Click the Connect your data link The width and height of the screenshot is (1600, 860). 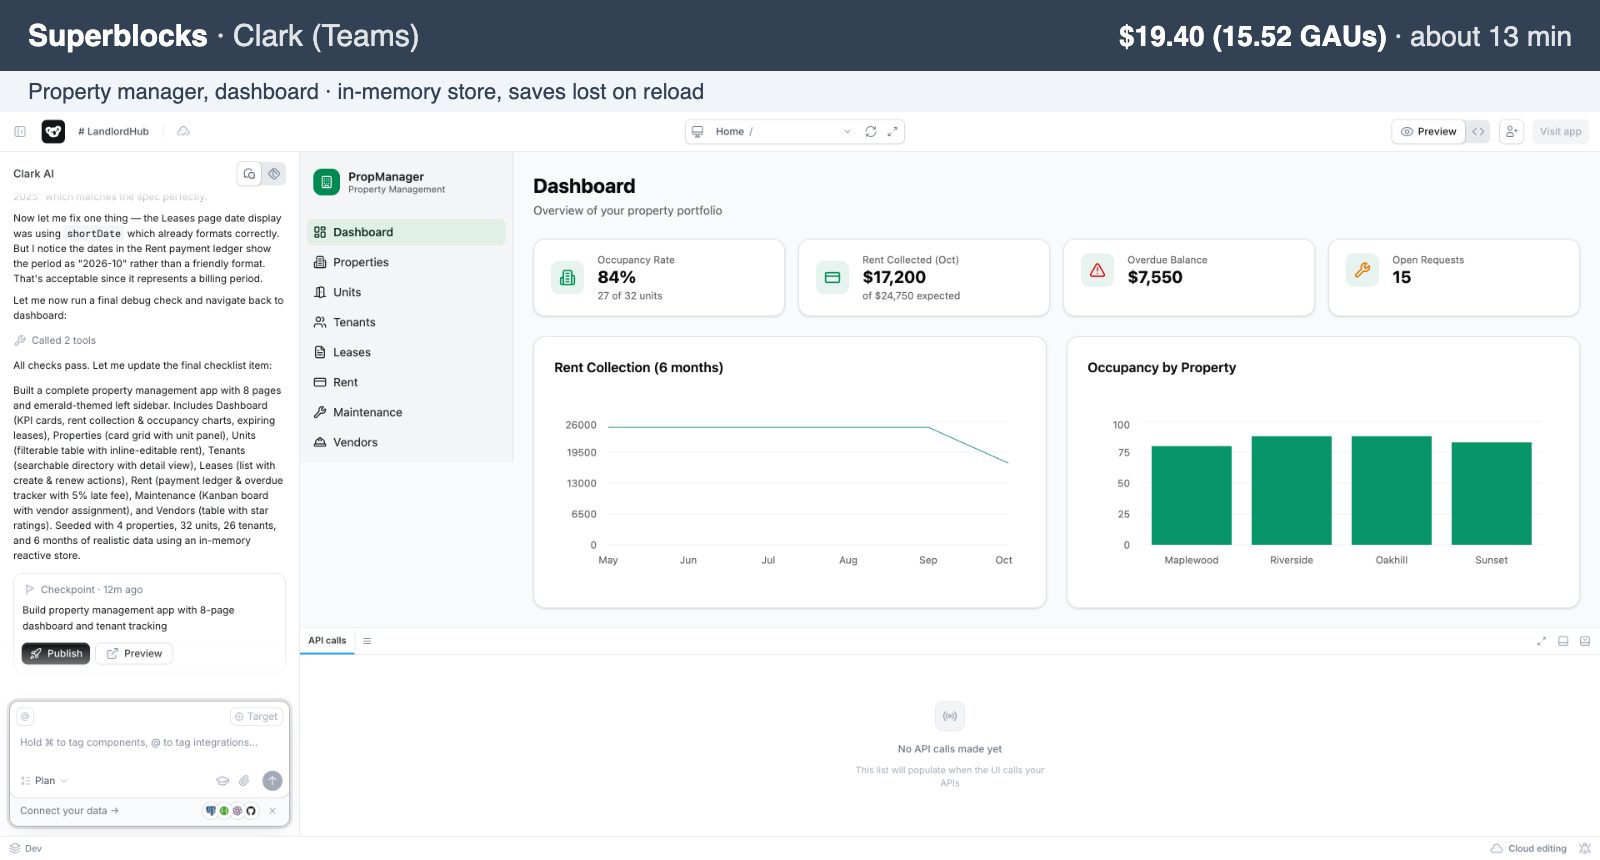pyautogui.click(x=69, y=810)
